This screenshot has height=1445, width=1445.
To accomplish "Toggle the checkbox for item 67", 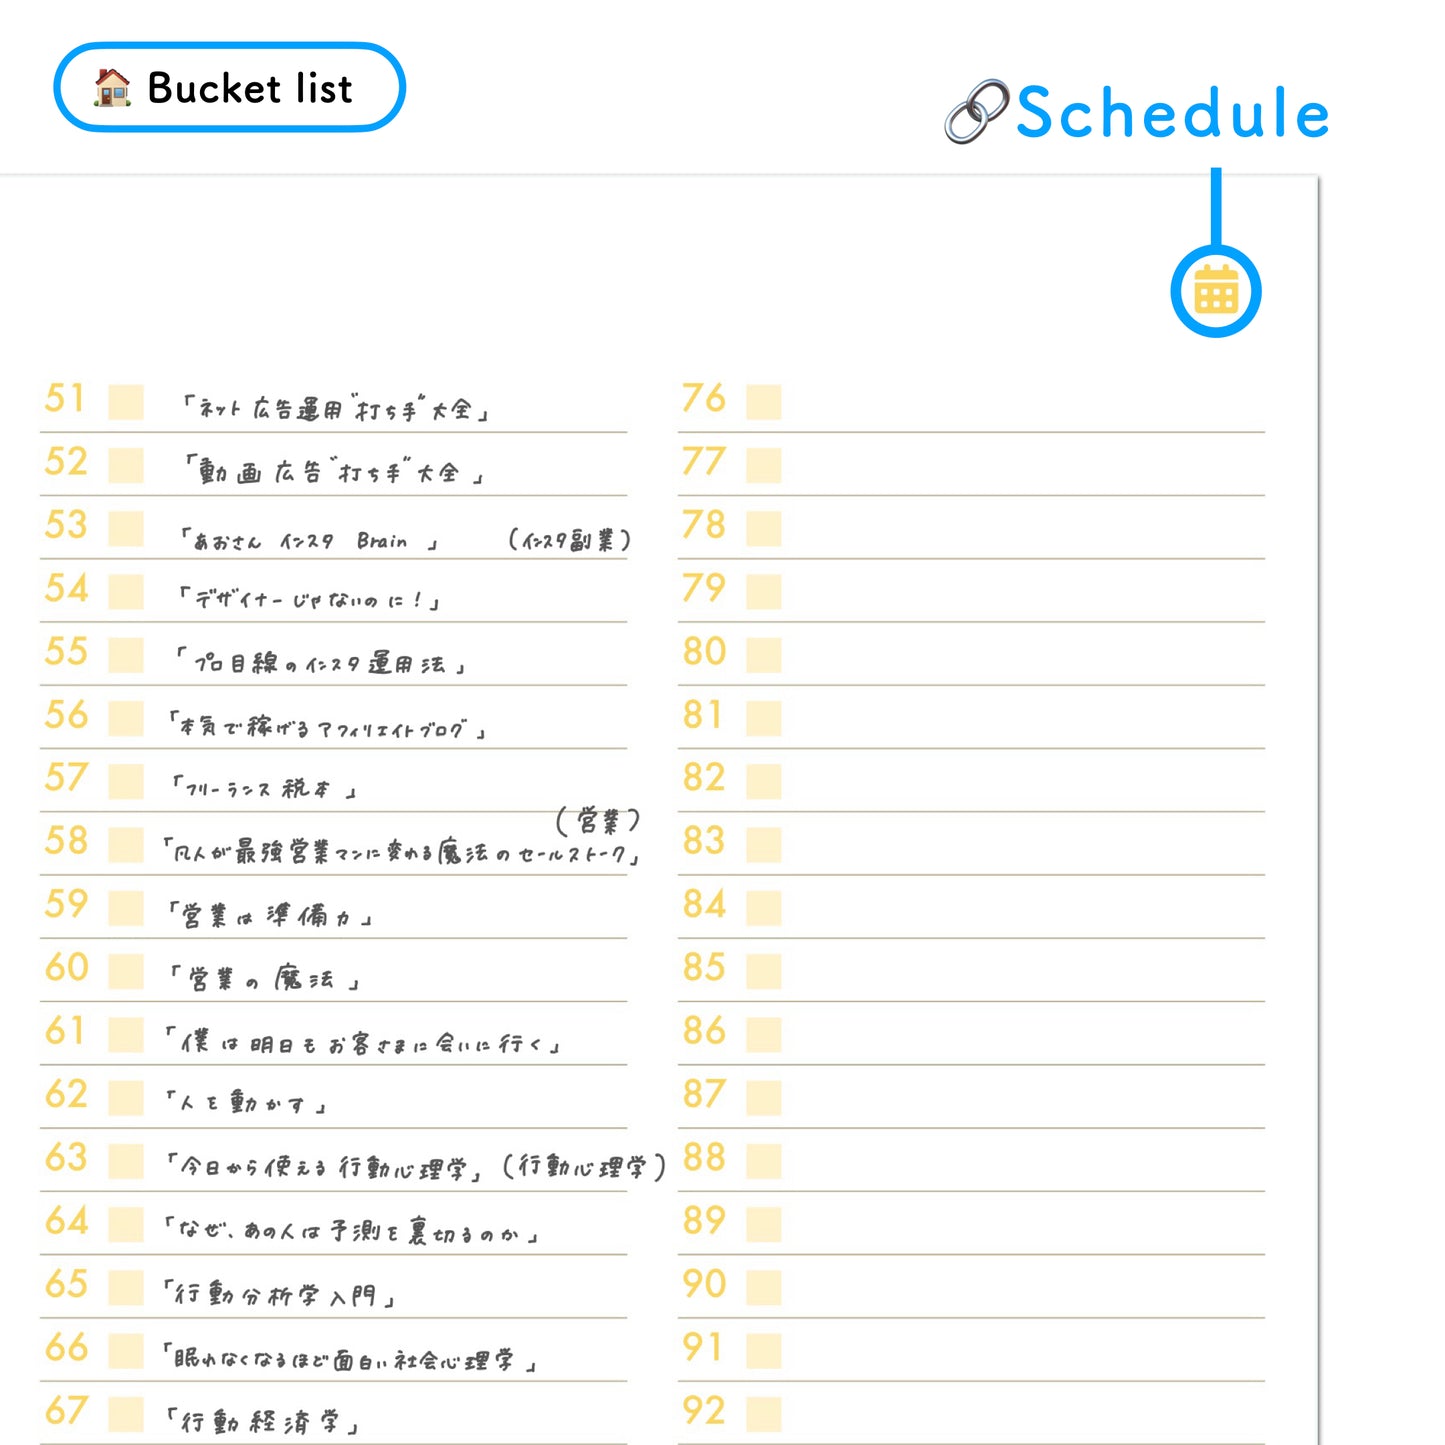I will coord(126,1414).
